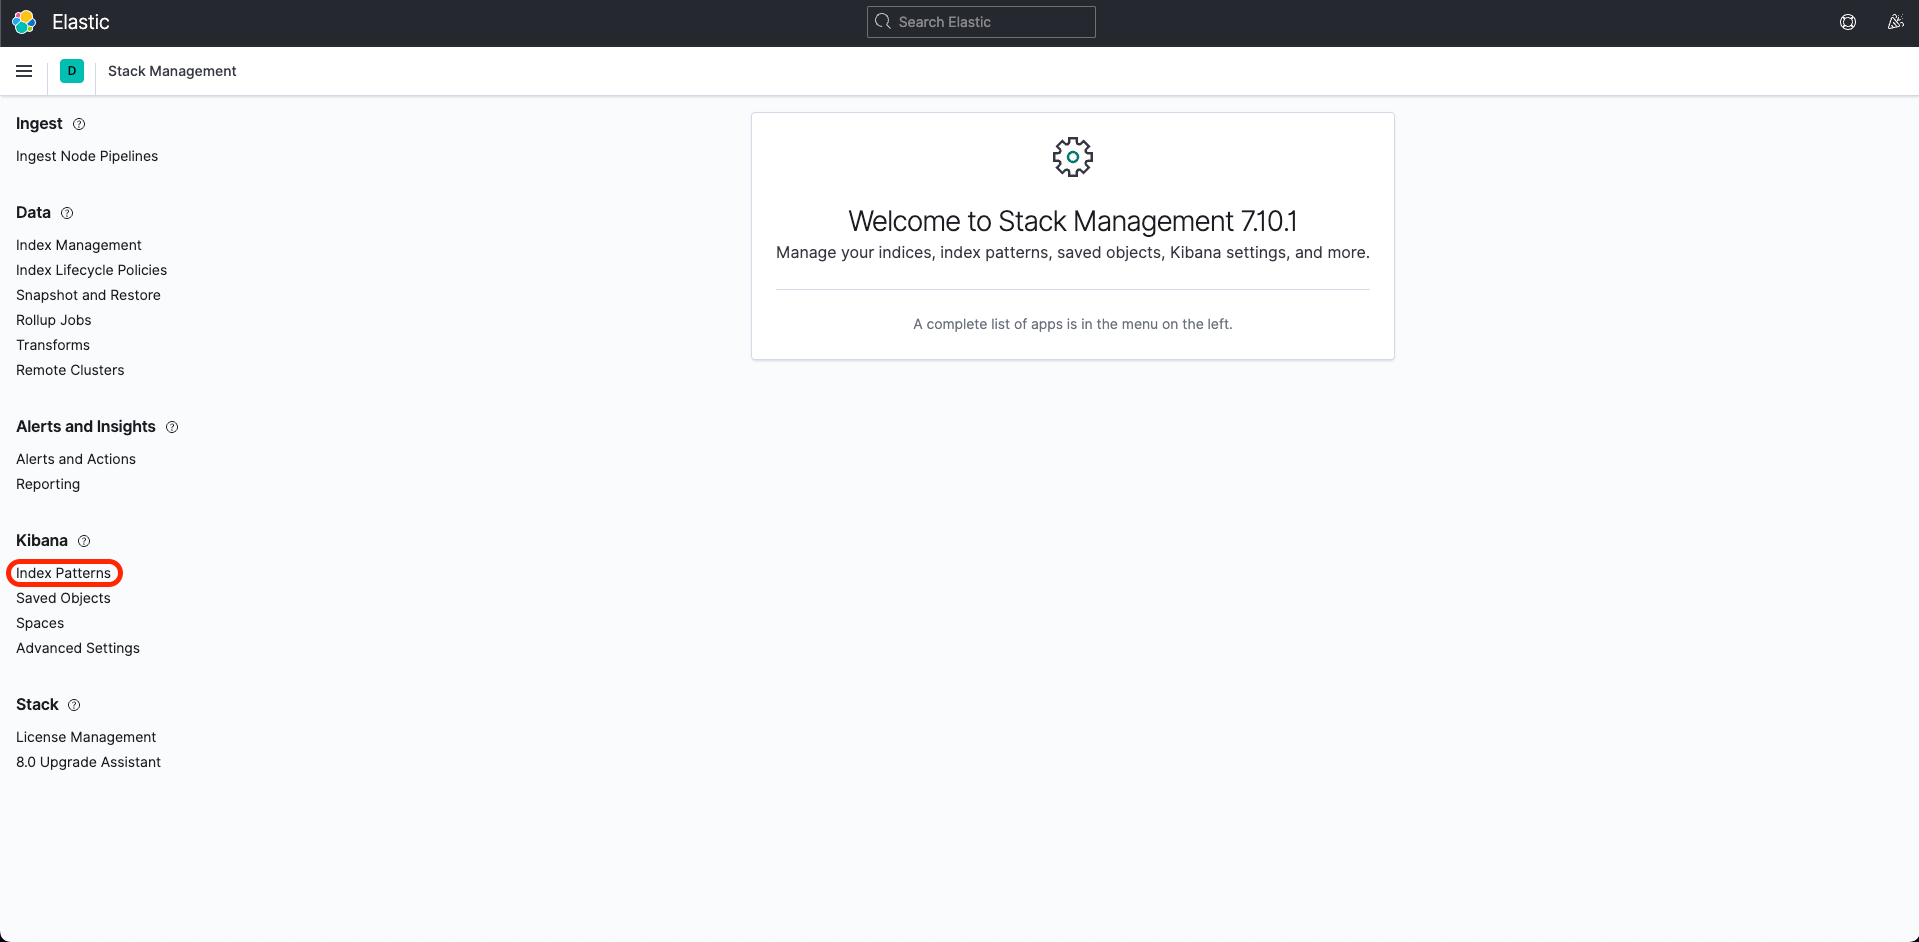
Task: Click the 'Manage your indices' description text
Action: pos(1073,253)
